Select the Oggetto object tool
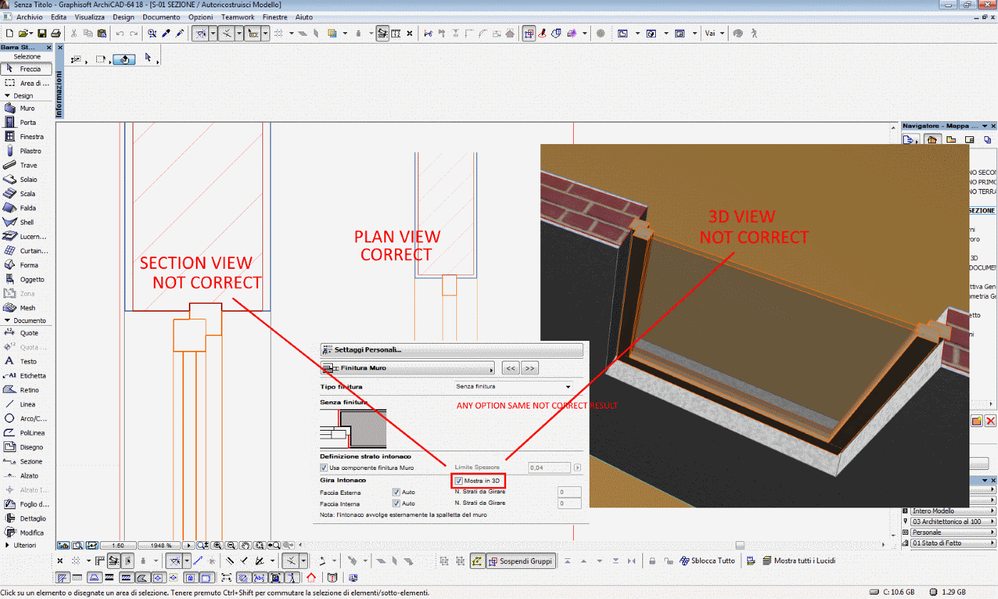 [x=27, y=279]
